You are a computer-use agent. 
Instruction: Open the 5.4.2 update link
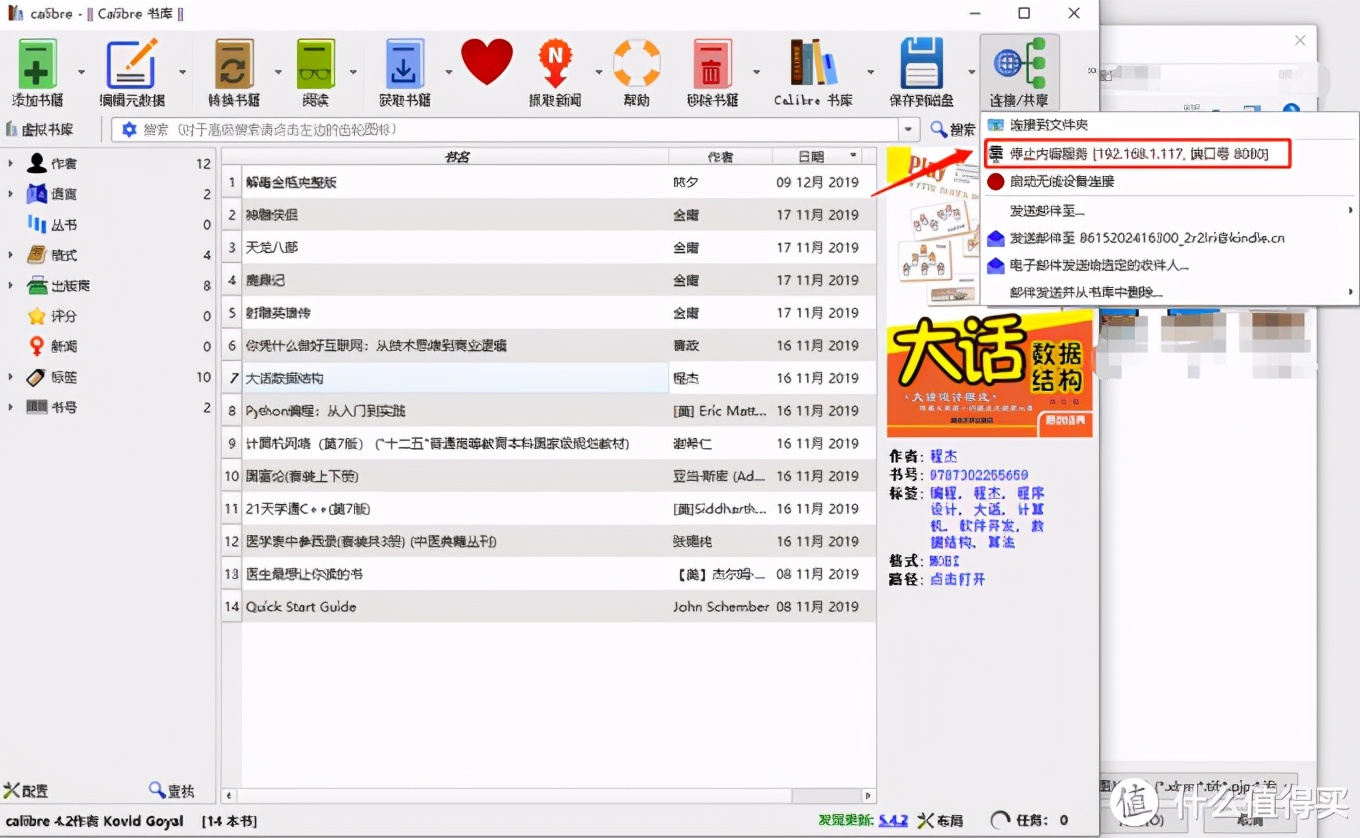(892, 821)
